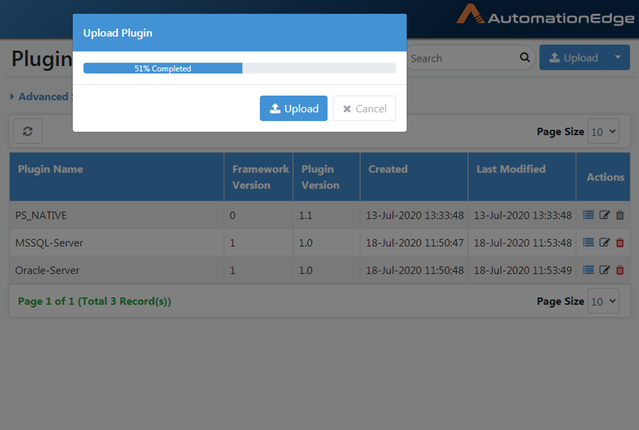Edit the Oracle-Server plugin

click(x=604, y=270)
